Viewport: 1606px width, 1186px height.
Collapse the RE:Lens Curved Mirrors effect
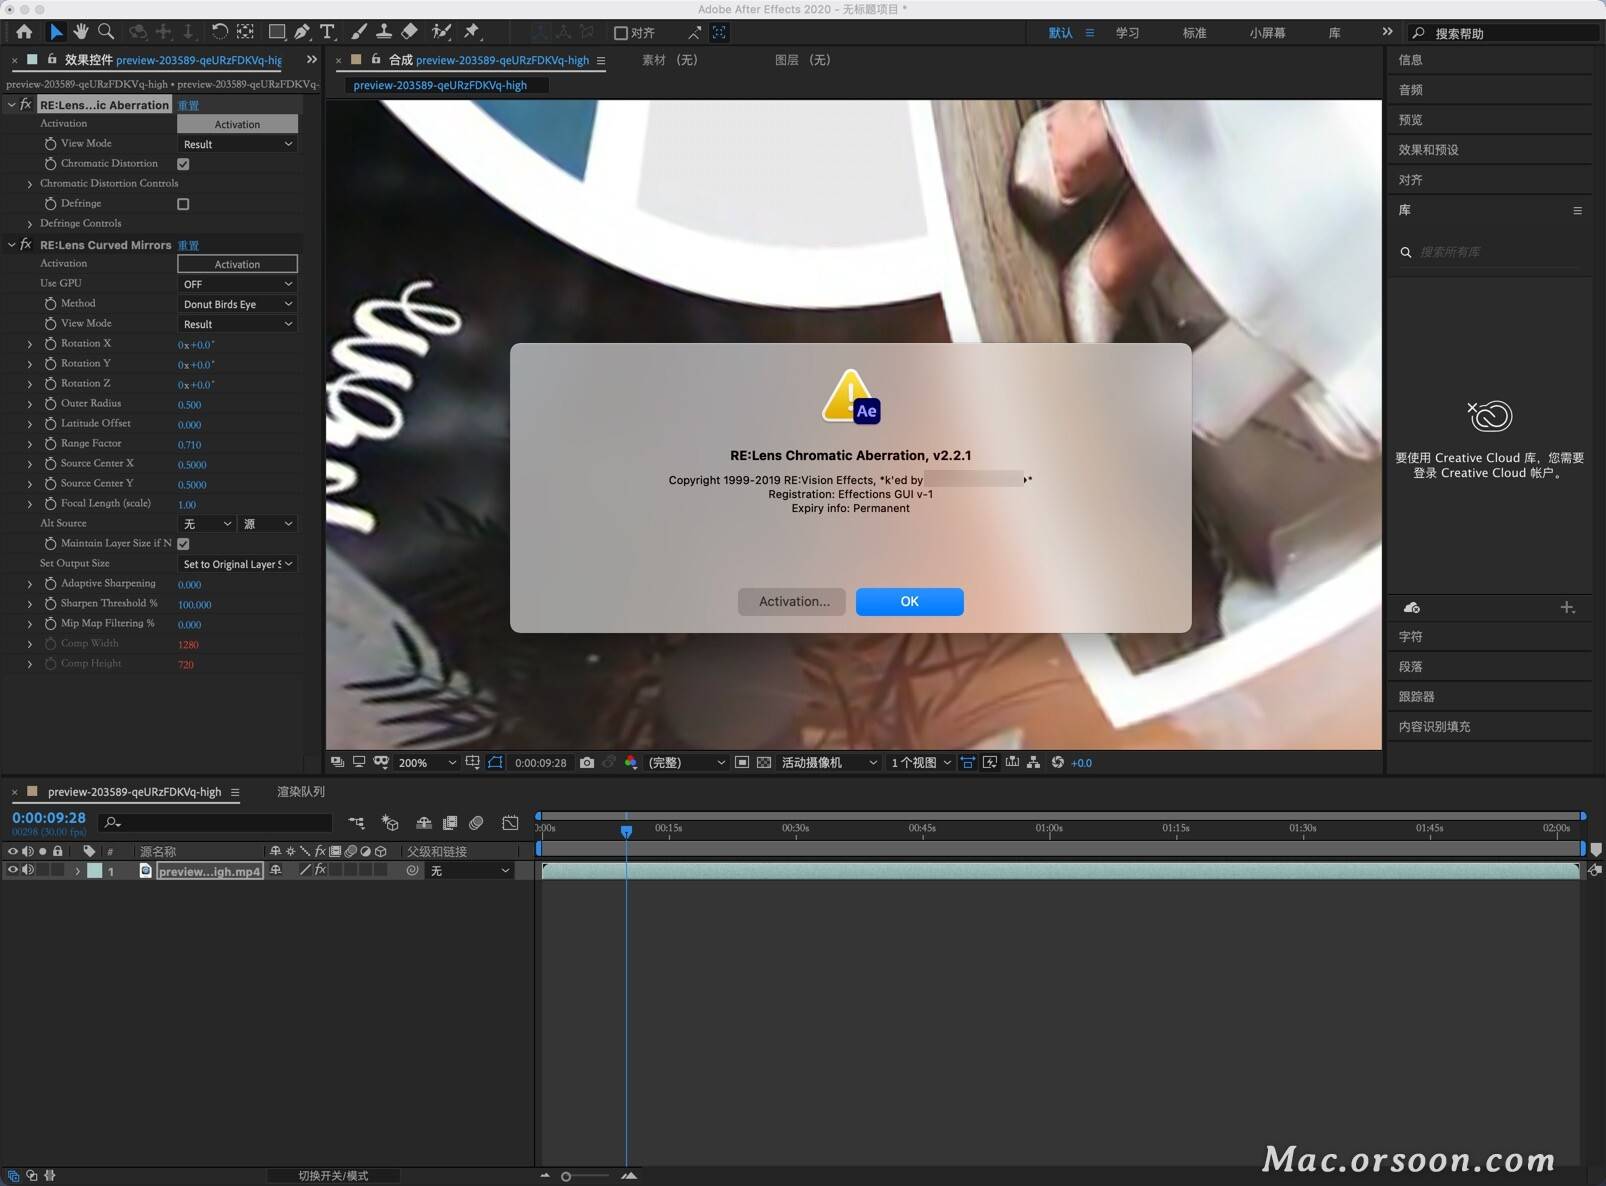click(11, 244)
